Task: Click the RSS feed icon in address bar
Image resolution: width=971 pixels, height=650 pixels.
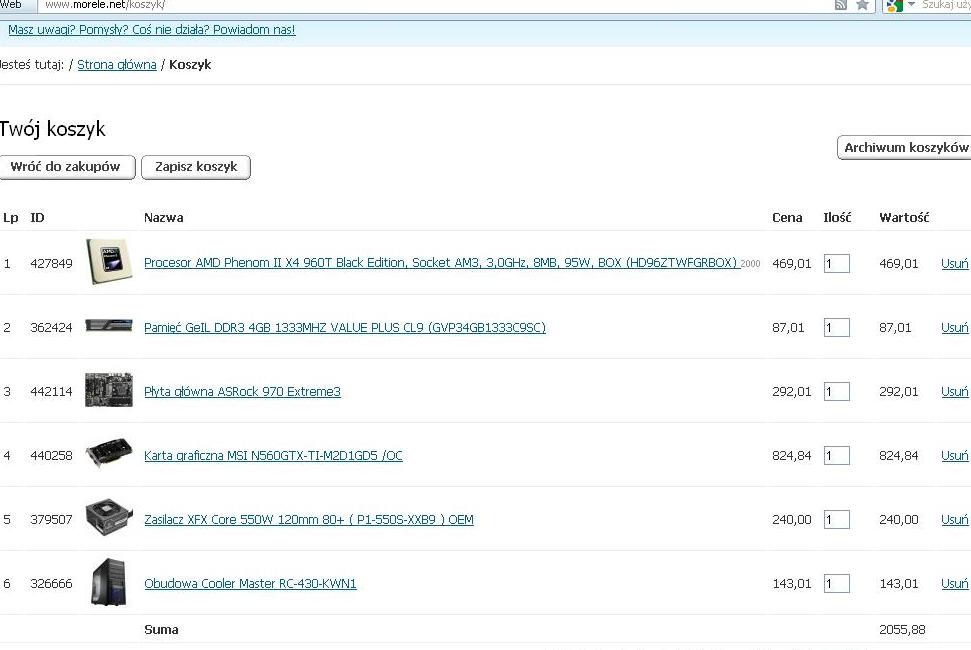Action: tap(840, 5)
